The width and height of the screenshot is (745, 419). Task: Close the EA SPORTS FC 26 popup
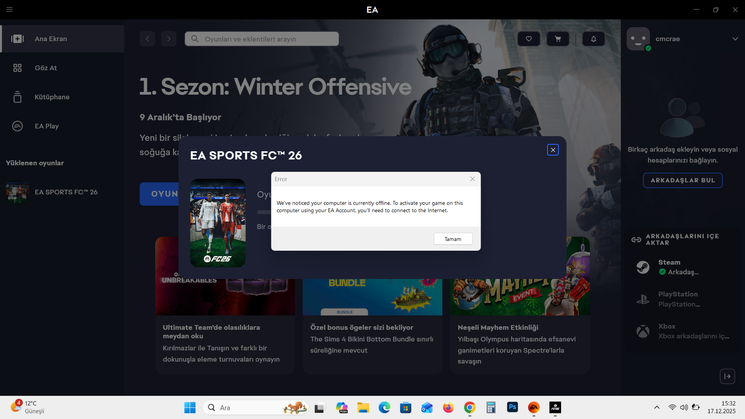pyautogui.click(x=552, y=150)
